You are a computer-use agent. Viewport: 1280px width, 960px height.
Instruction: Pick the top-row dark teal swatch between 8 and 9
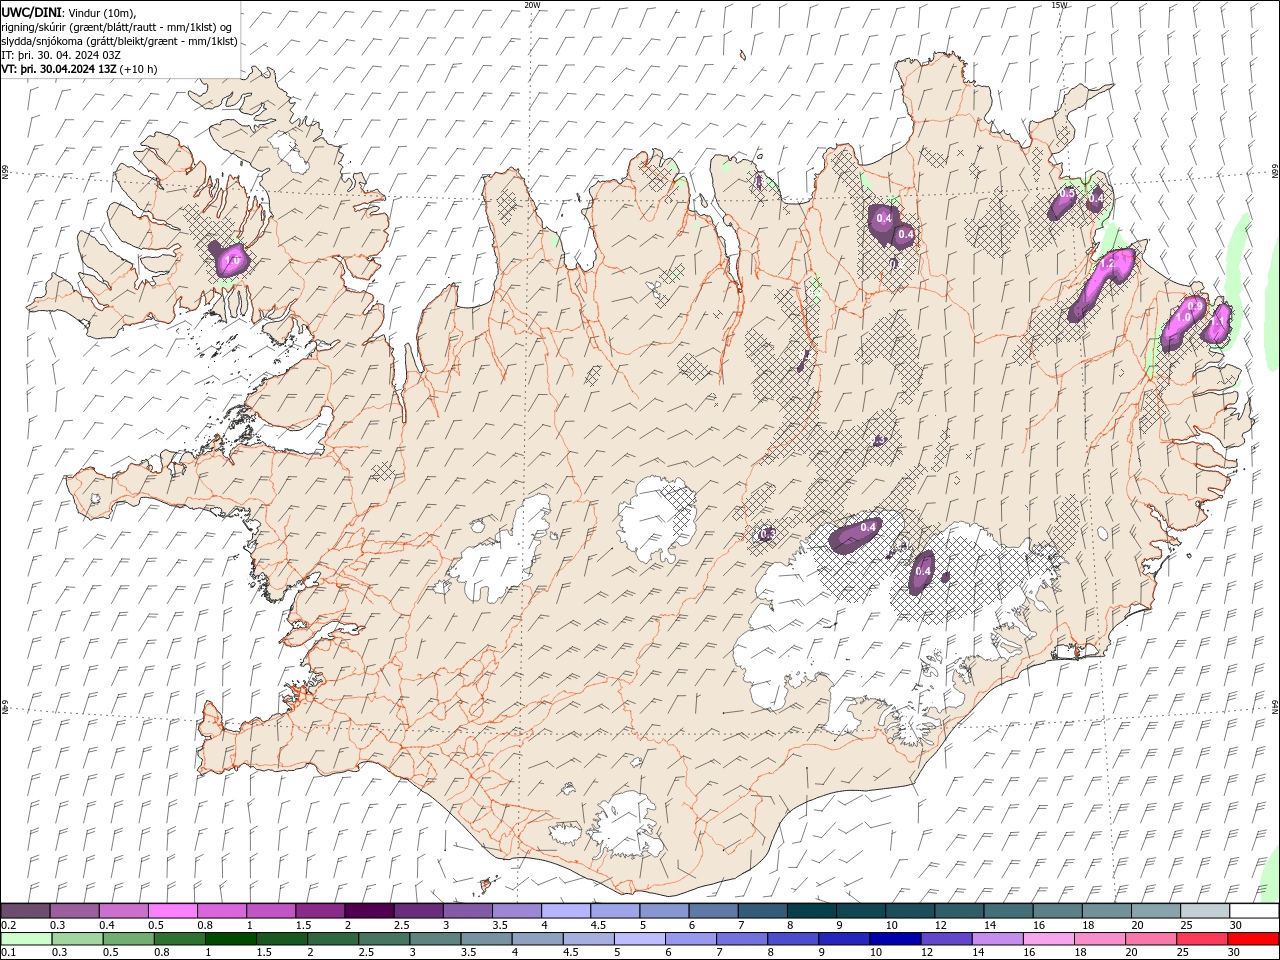click(811, 911)
